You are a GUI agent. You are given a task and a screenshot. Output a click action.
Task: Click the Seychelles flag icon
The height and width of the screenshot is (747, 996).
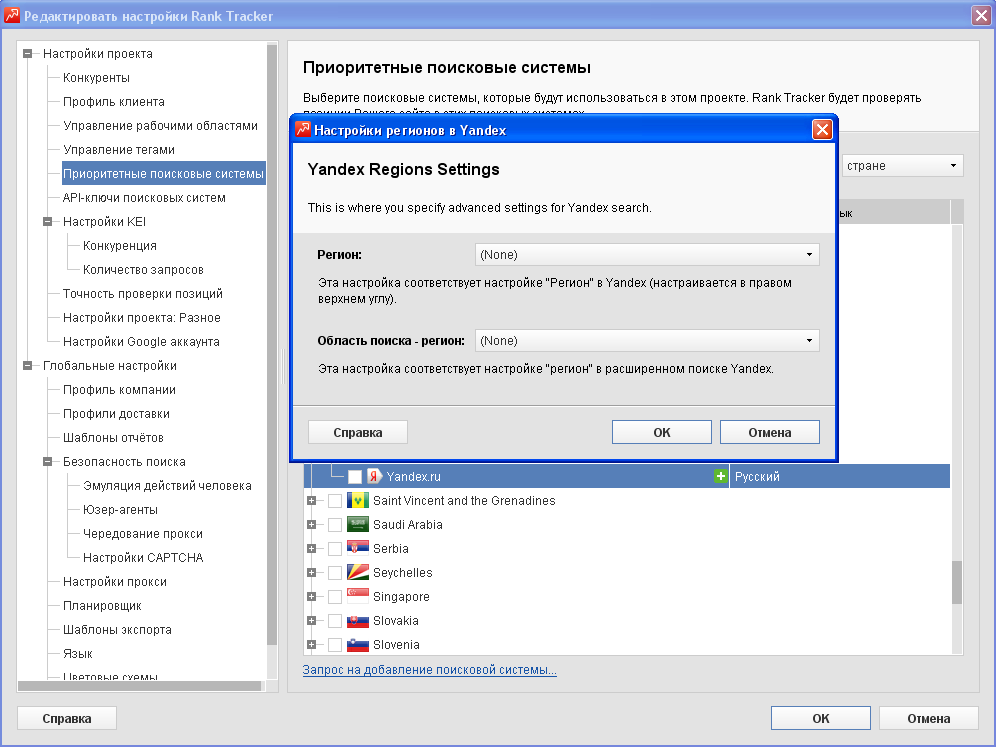358,573
